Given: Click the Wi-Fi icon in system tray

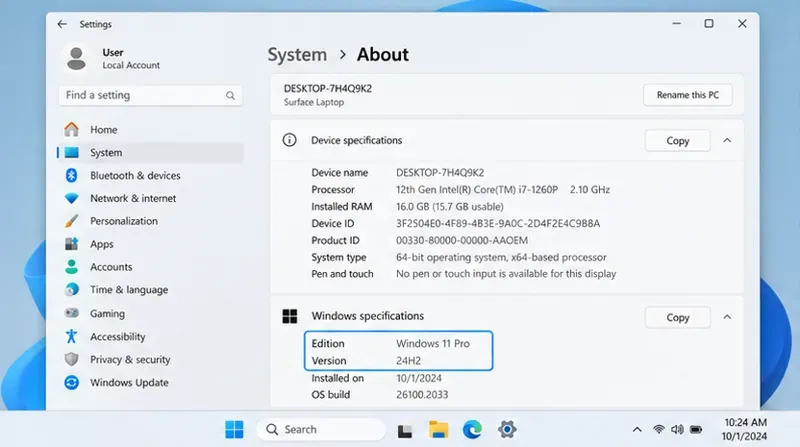Looking at the screenshot, I should (659, 430).
